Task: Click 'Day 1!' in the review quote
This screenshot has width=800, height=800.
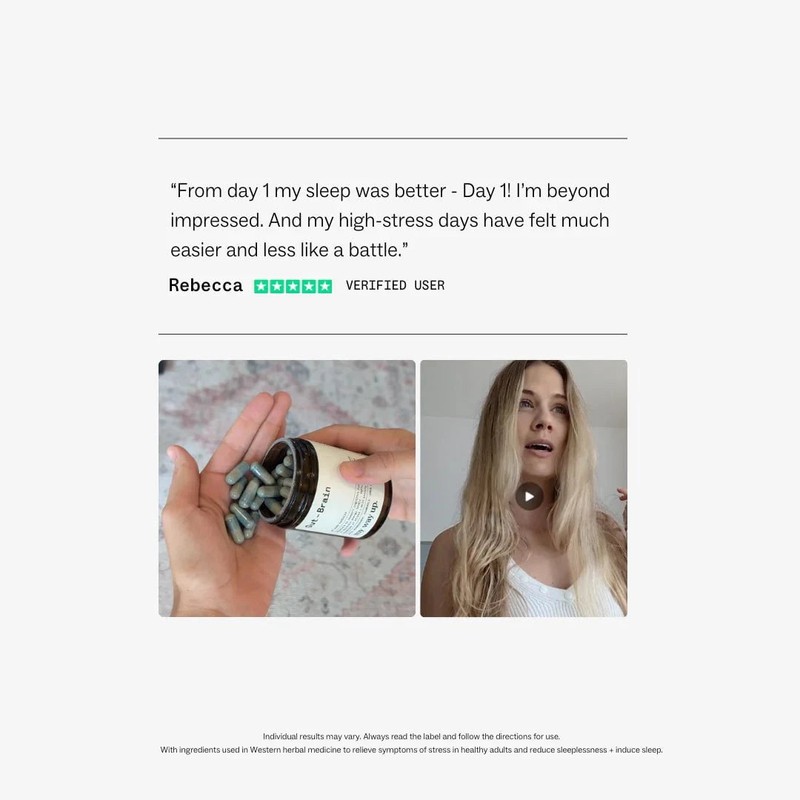Action: click(486, 191)
